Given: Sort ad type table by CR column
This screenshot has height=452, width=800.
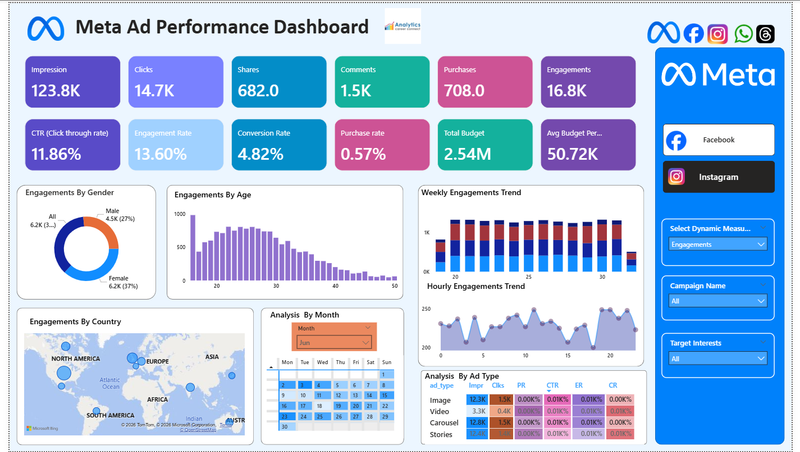Looking at the screenshot, I should (613, 386).
